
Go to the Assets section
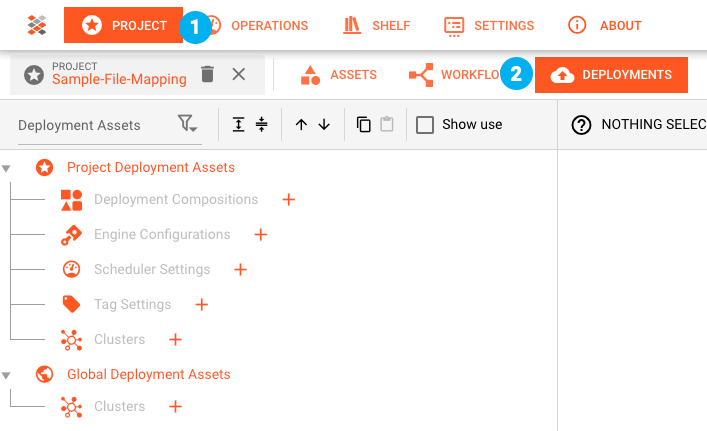(x=339, y=75)
